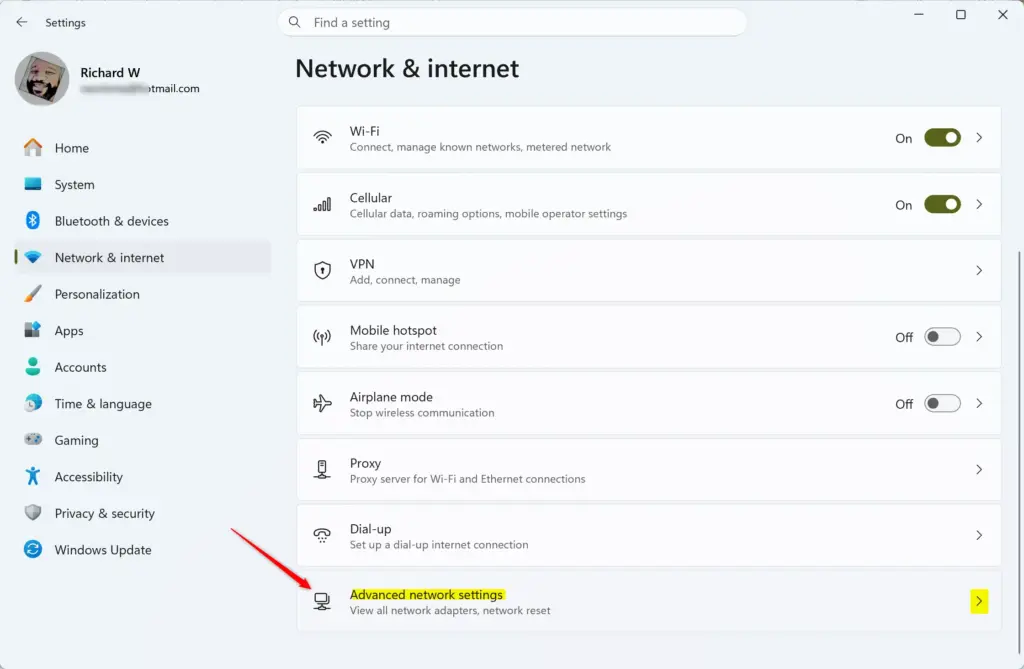Click 'Stop wireless communication' text
1024x669 pixels.
(x=422, y=413)
